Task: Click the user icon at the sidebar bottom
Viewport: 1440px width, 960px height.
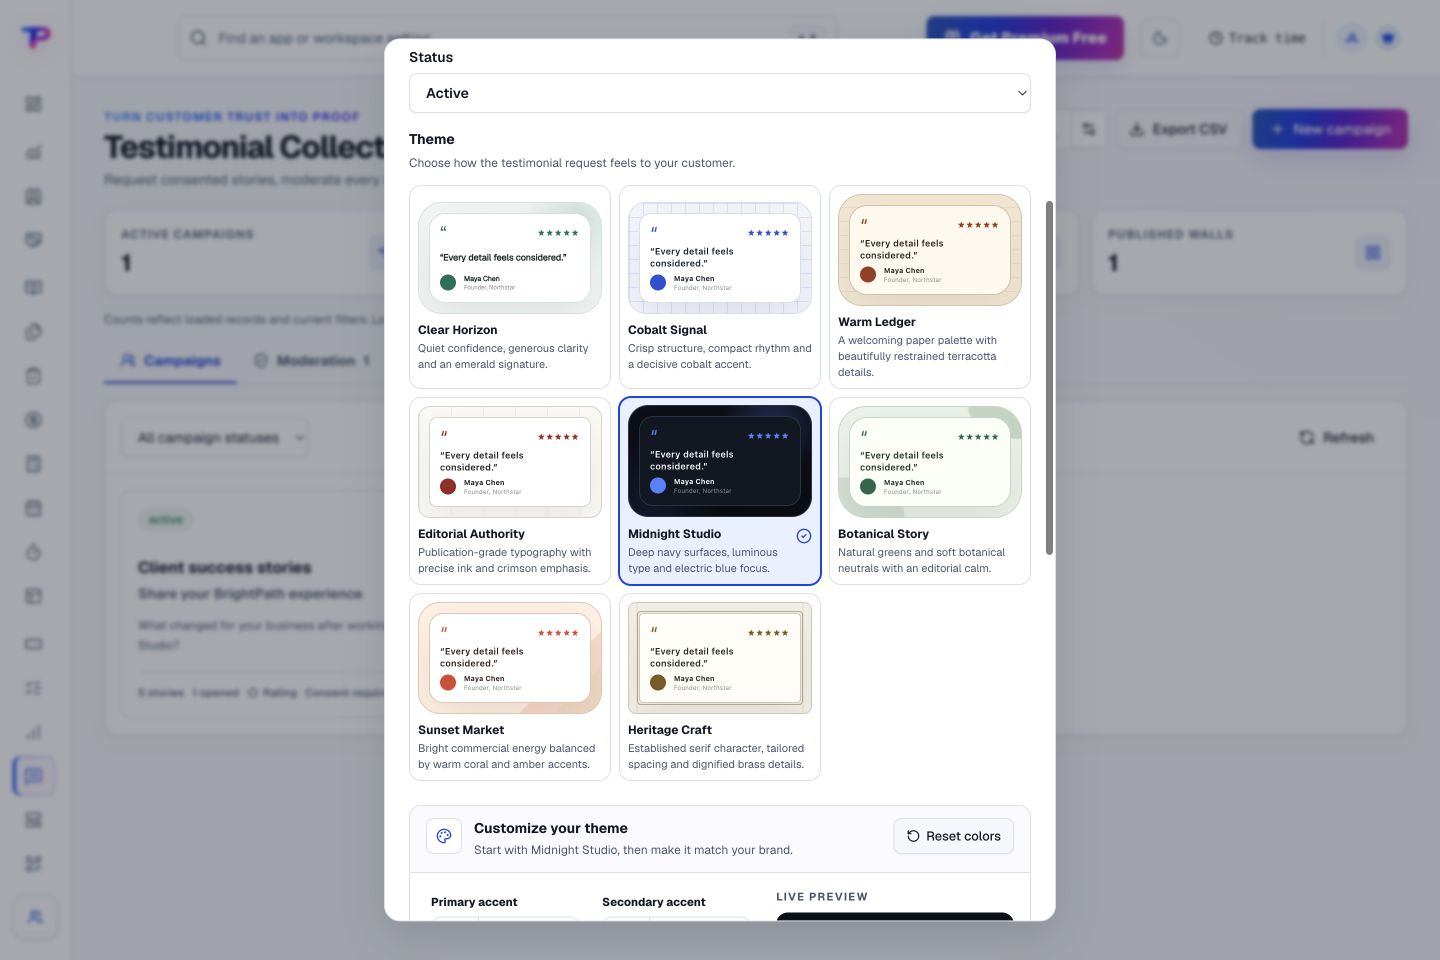Action: pos(35,916)
